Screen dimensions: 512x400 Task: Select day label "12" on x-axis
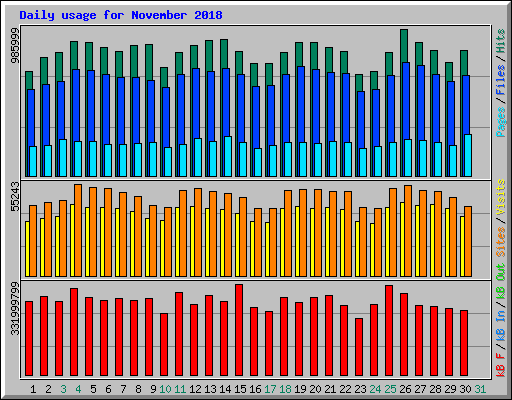[195, 389]
